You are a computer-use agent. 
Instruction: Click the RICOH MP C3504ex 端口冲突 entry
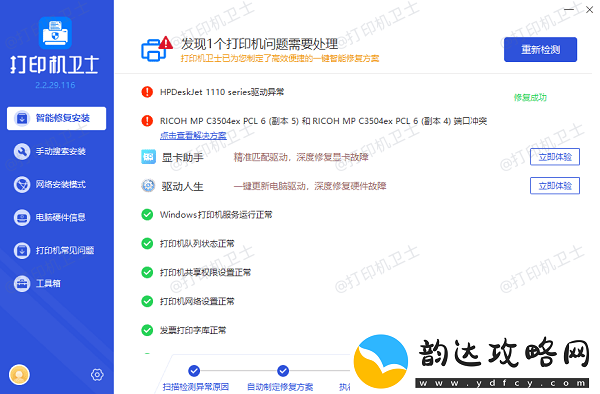tap(323, 121)
